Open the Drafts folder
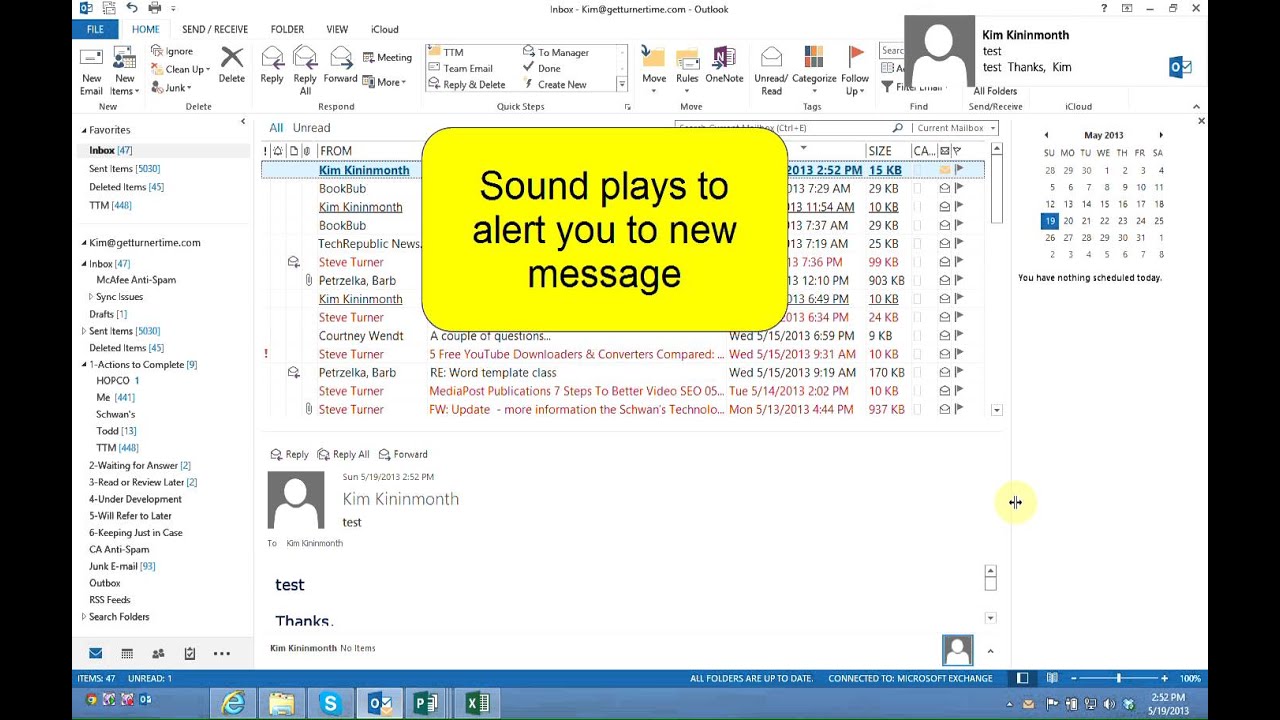Image resolution: width=1280 pixels, height=720 pixels. click(108, 314)
